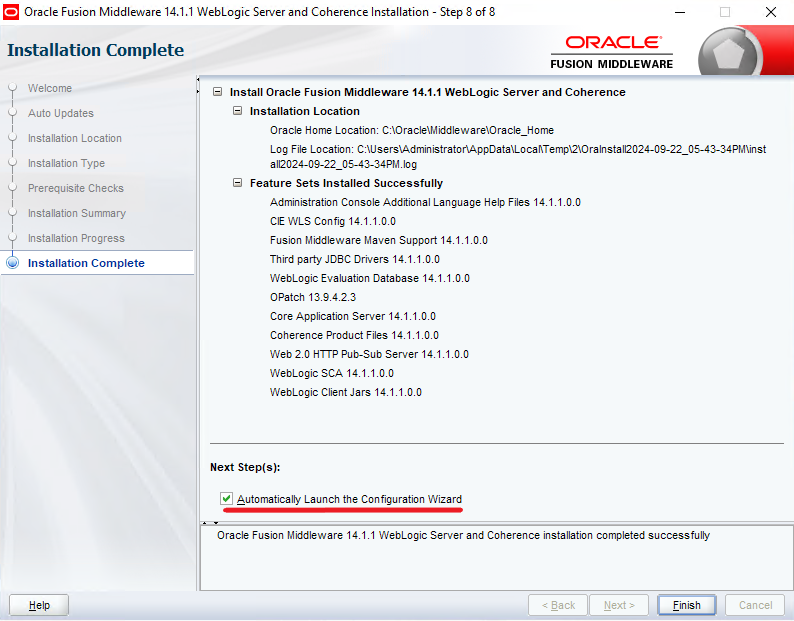Screen dimensions: 794x621
Task: Click the Back button
Action: tap(558, 605)
